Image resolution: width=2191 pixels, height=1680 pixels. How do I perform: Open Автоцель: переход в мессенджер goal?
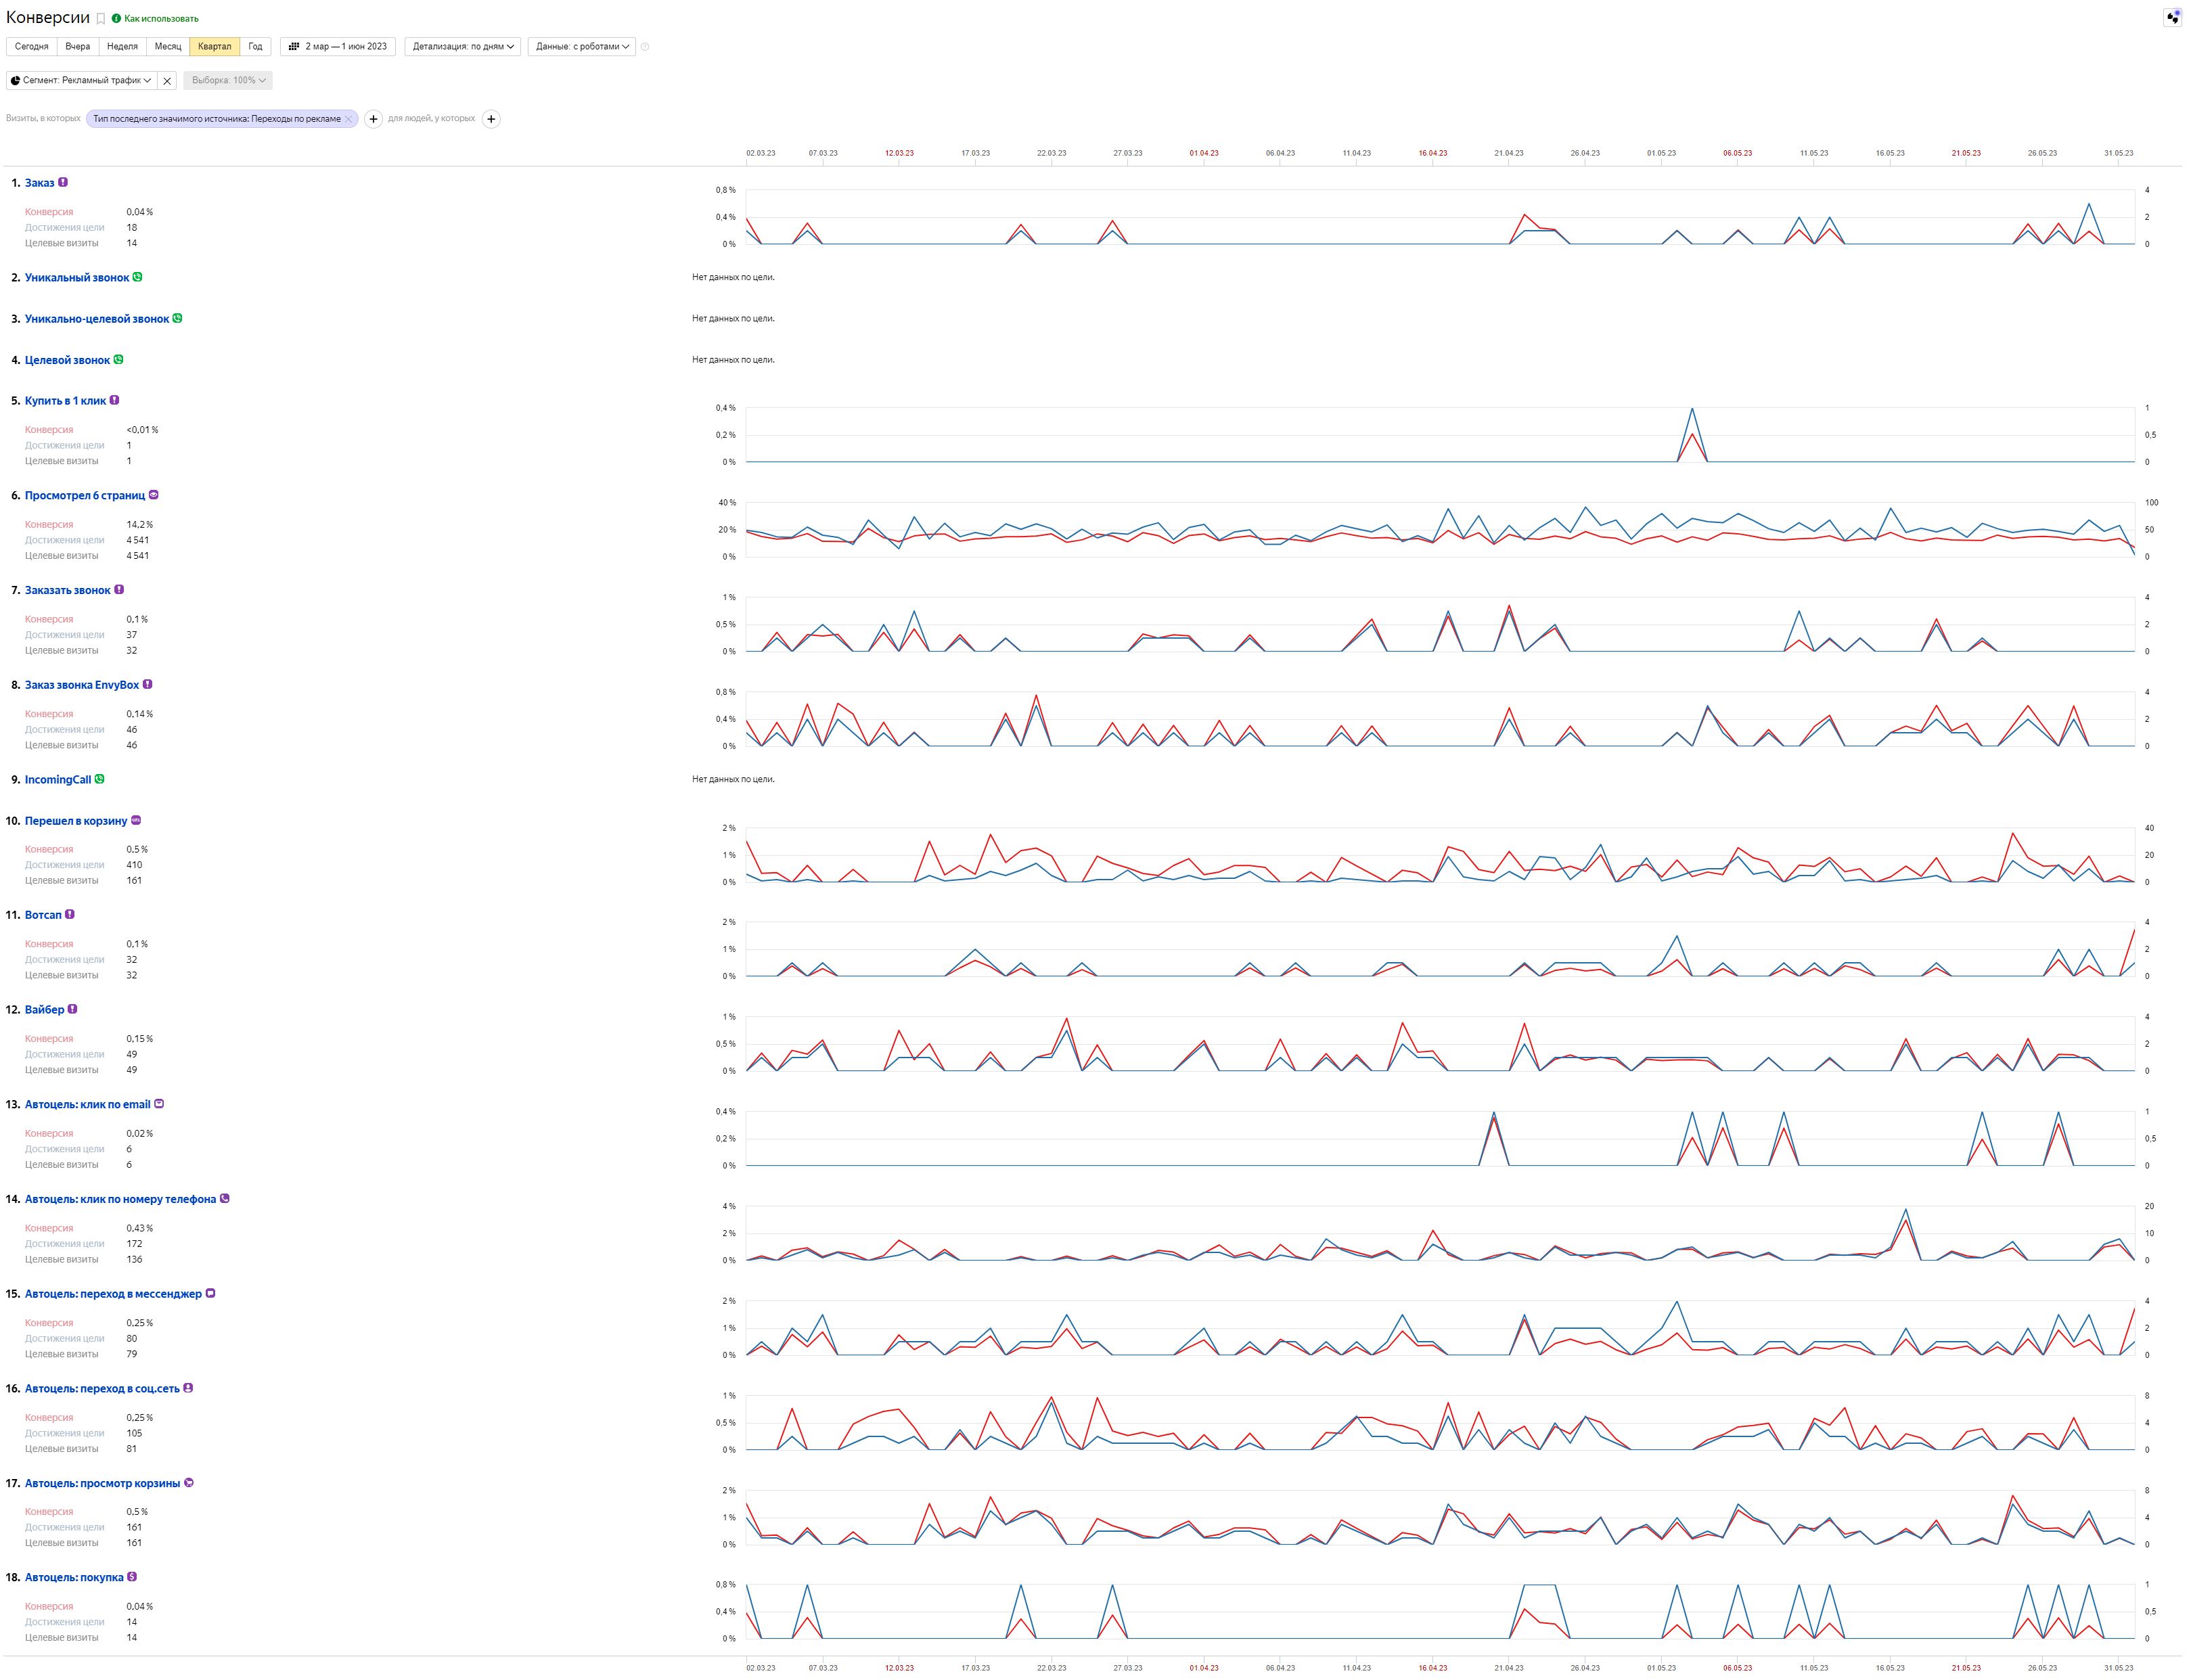coord(113,1294)
